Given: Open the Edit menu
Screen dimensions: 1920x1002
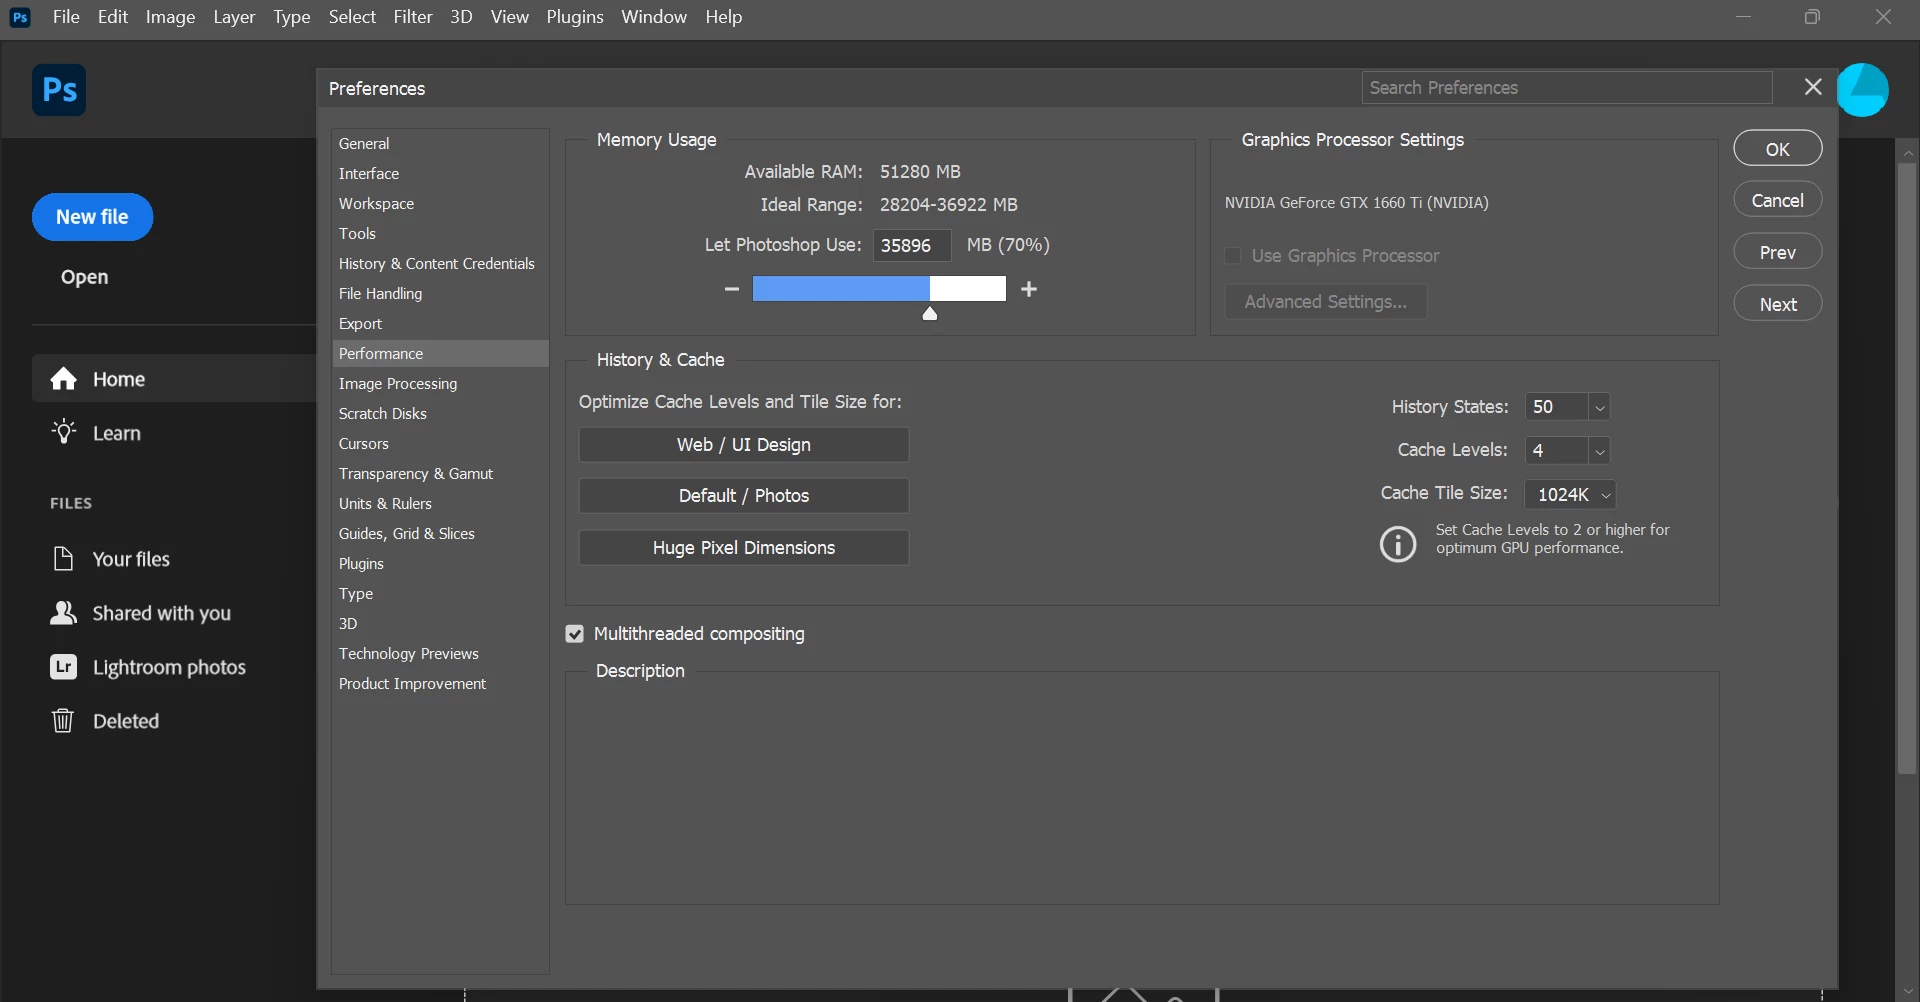Looking at the screenshot, I should [113, 17].
